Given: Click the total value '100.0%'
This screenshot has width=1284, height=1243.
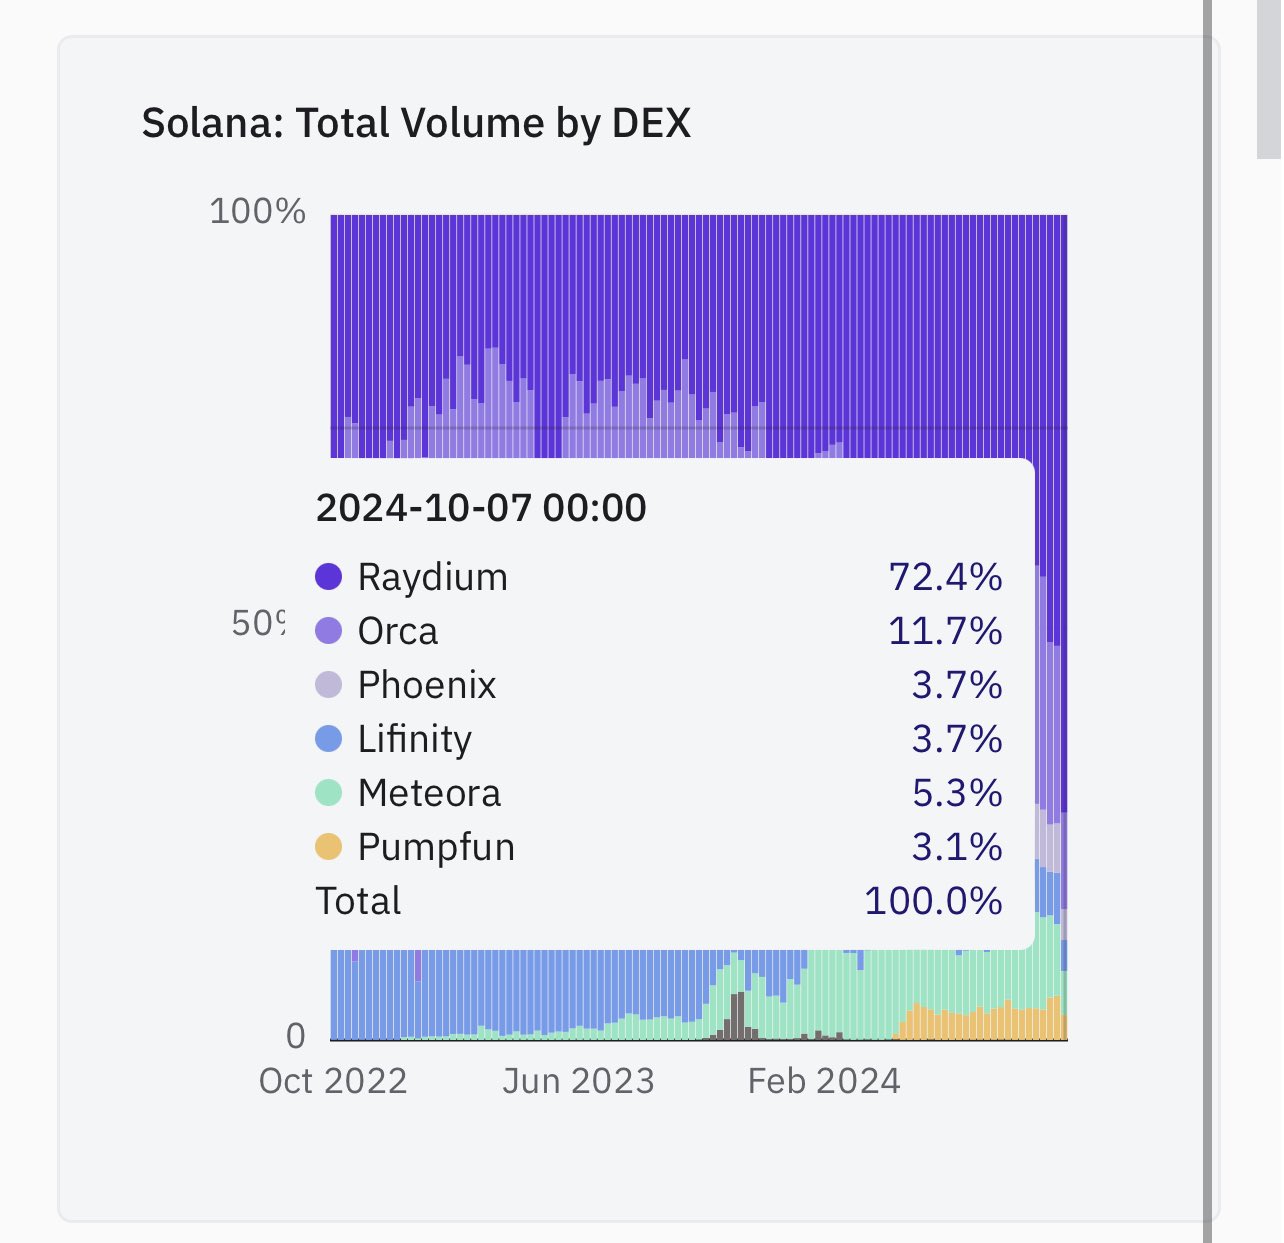Looking at the screenshot, I should coord(933,902).
